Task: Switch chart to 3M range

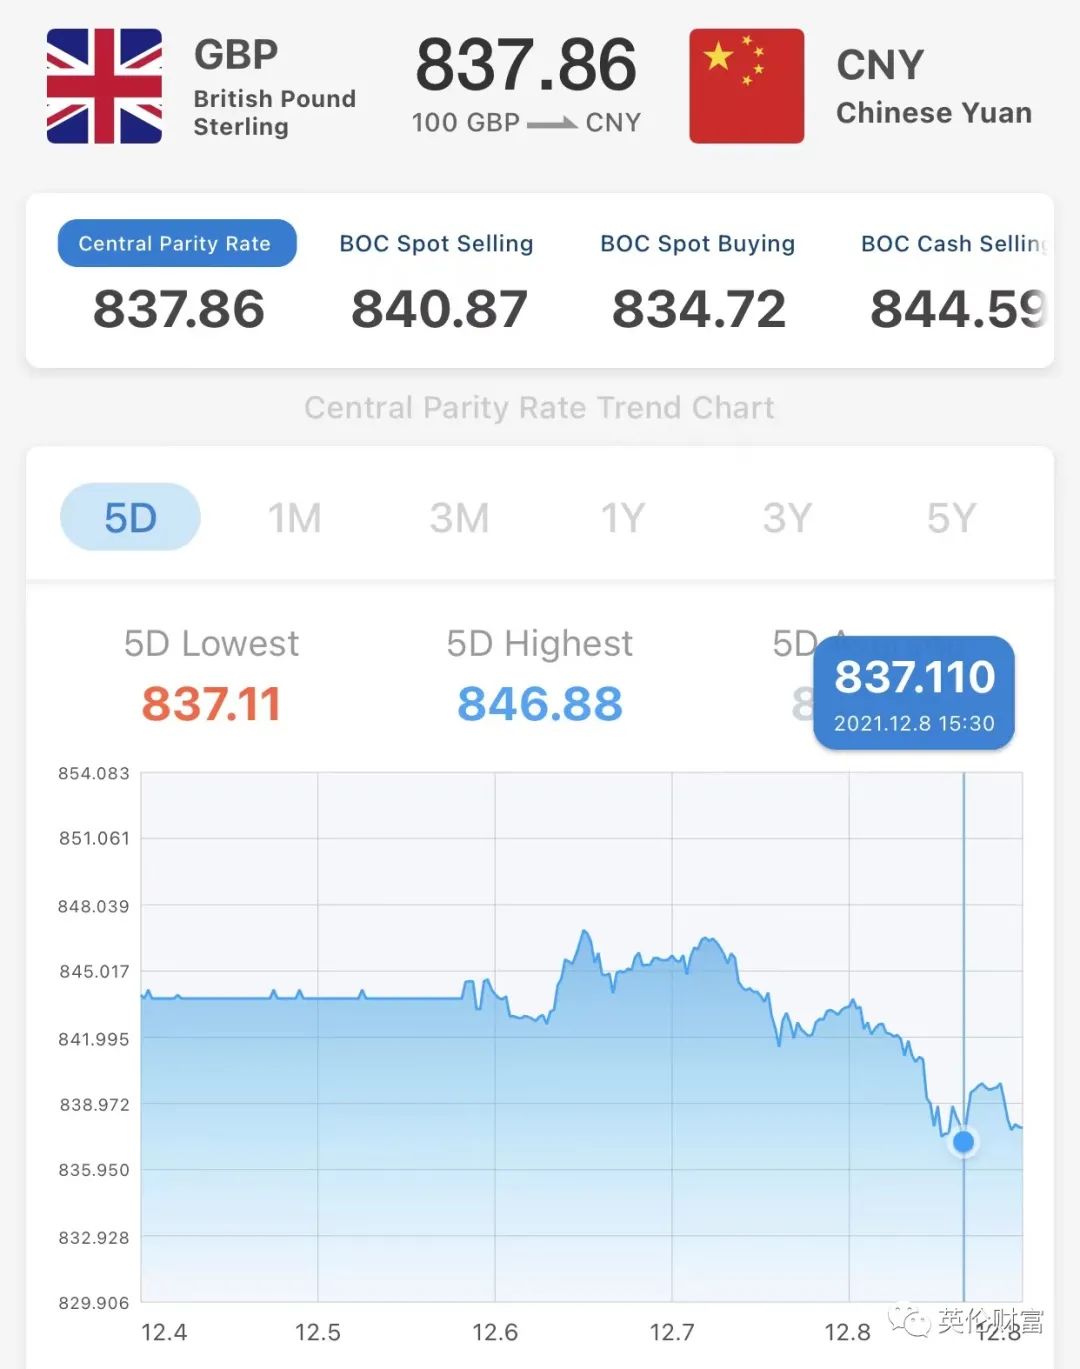Action: pyautogui.click(x=459, y=517)
